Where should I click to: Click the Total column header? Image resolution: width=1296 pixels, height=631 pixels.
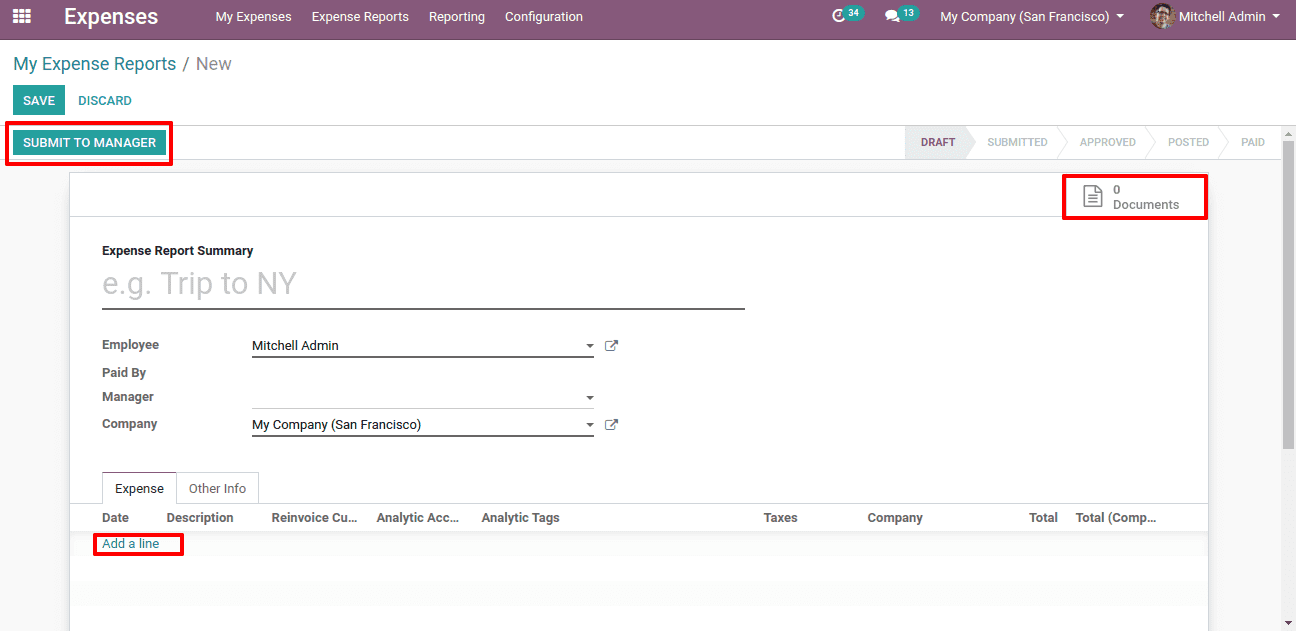pyautogui.click(x=1043, y=518)
